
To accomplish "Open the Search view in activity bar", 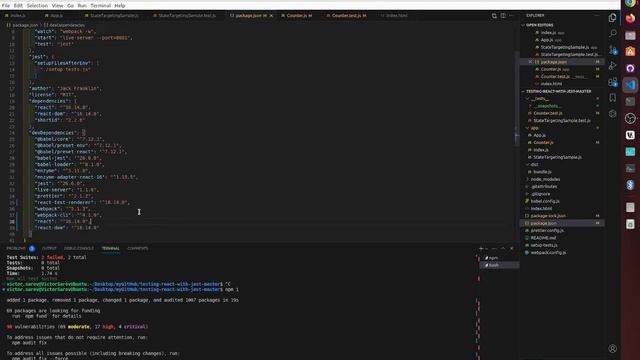I will click(x=612, y=33).
